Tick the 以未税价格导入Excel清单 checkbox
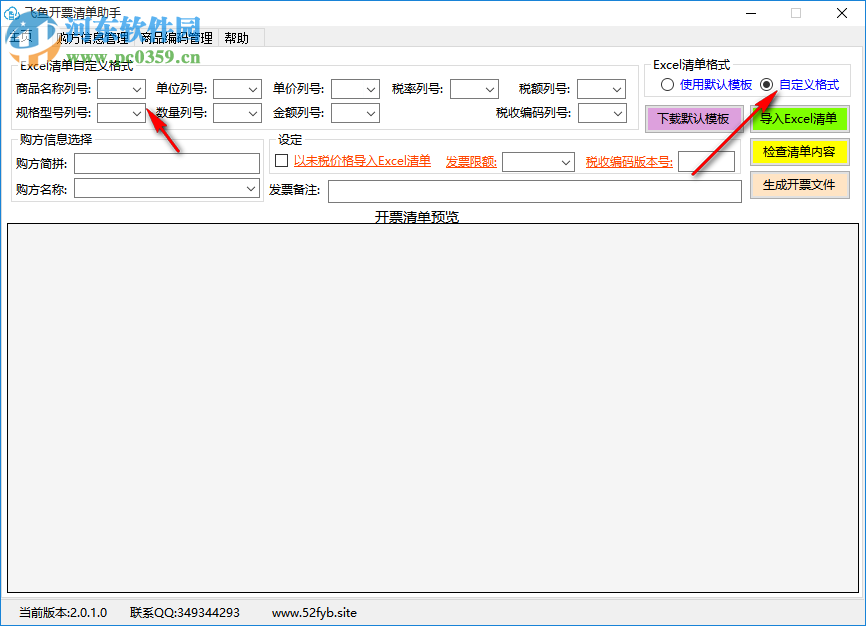The width and height of the screenshot is (866, 626). click(x=282, y=161)
